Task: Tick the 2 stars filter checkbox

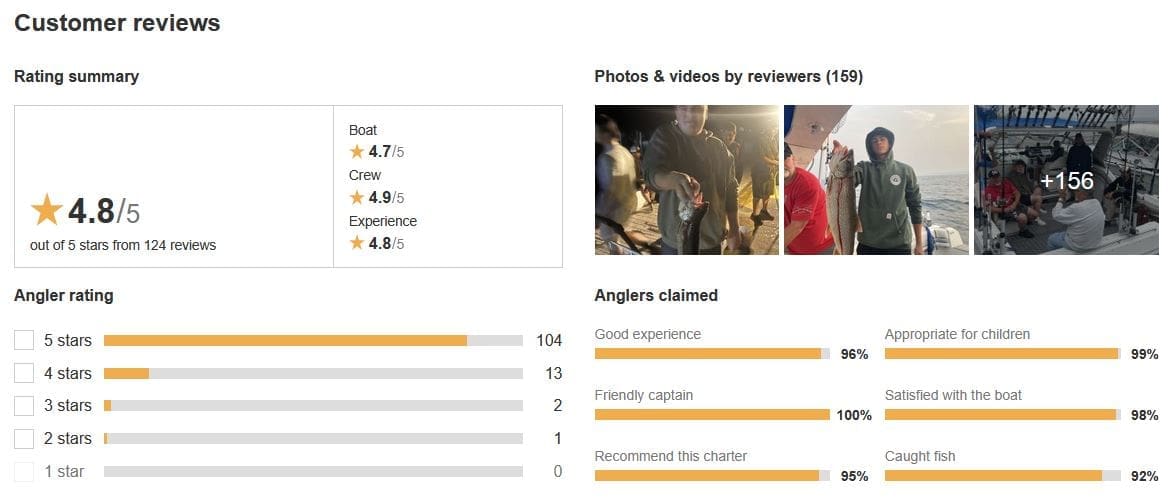Action: pos(24,438)
